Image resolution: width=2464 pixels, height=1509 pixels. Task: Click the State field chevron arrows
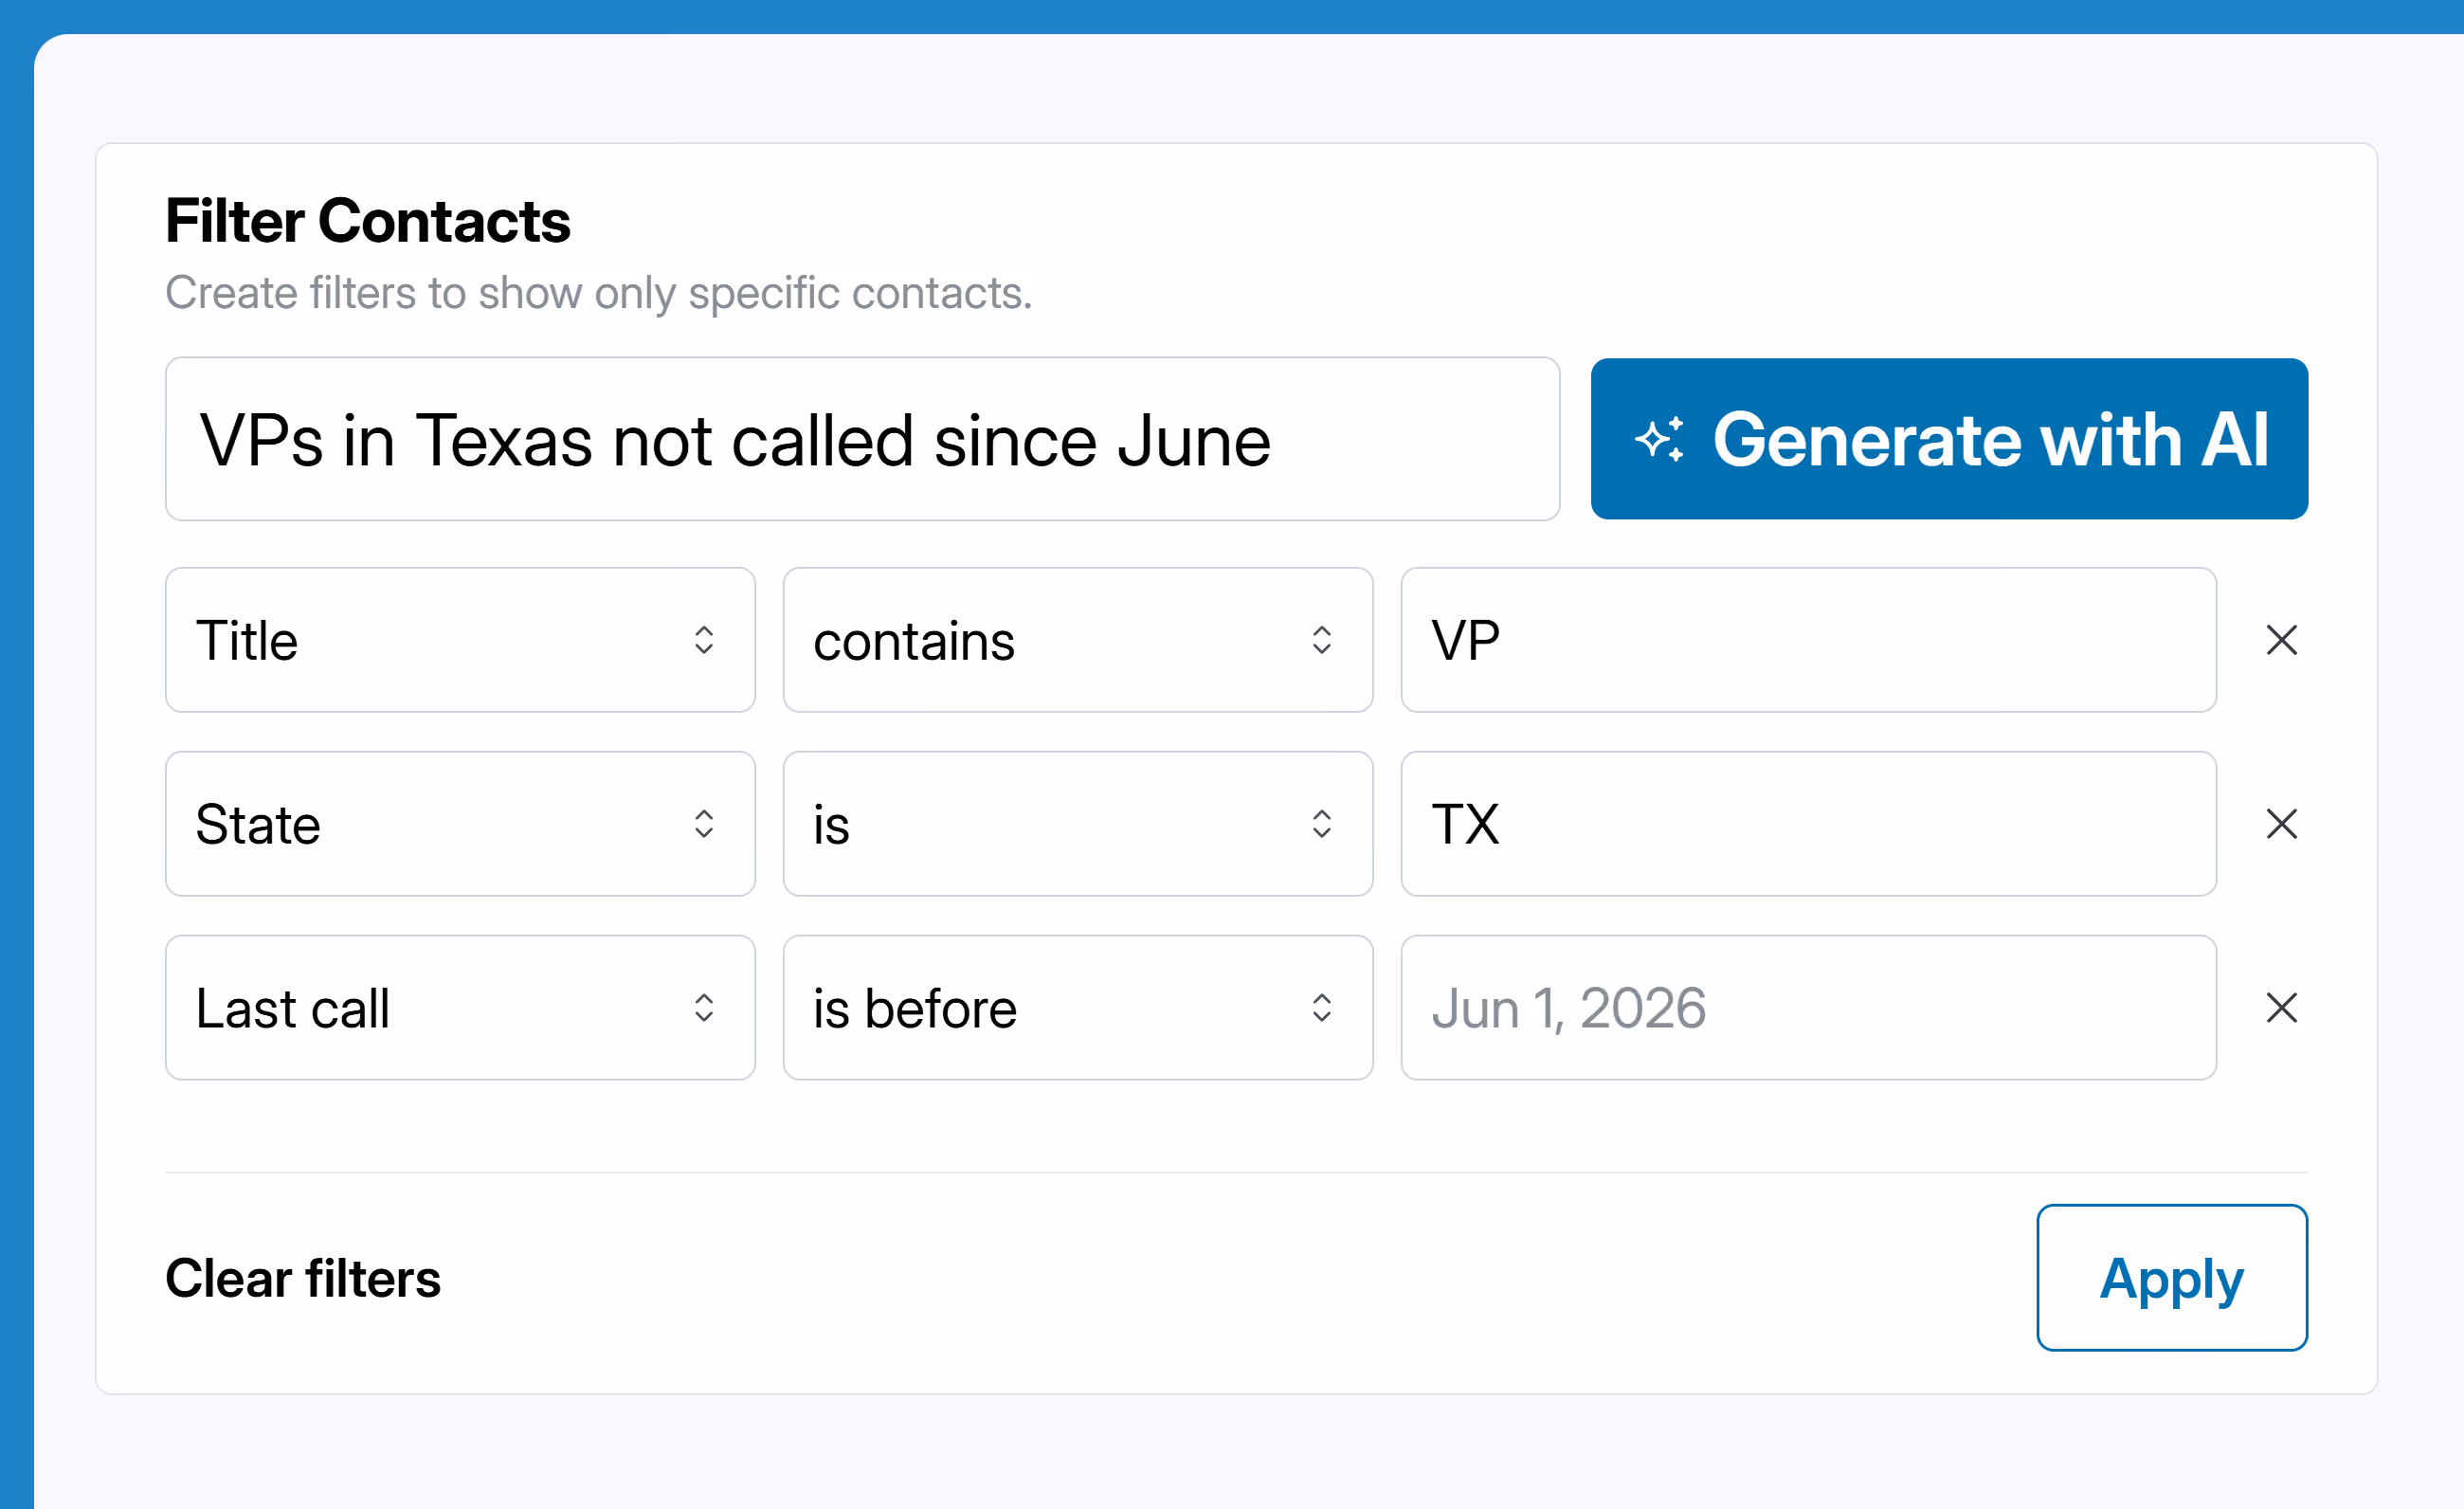[704, 824]
